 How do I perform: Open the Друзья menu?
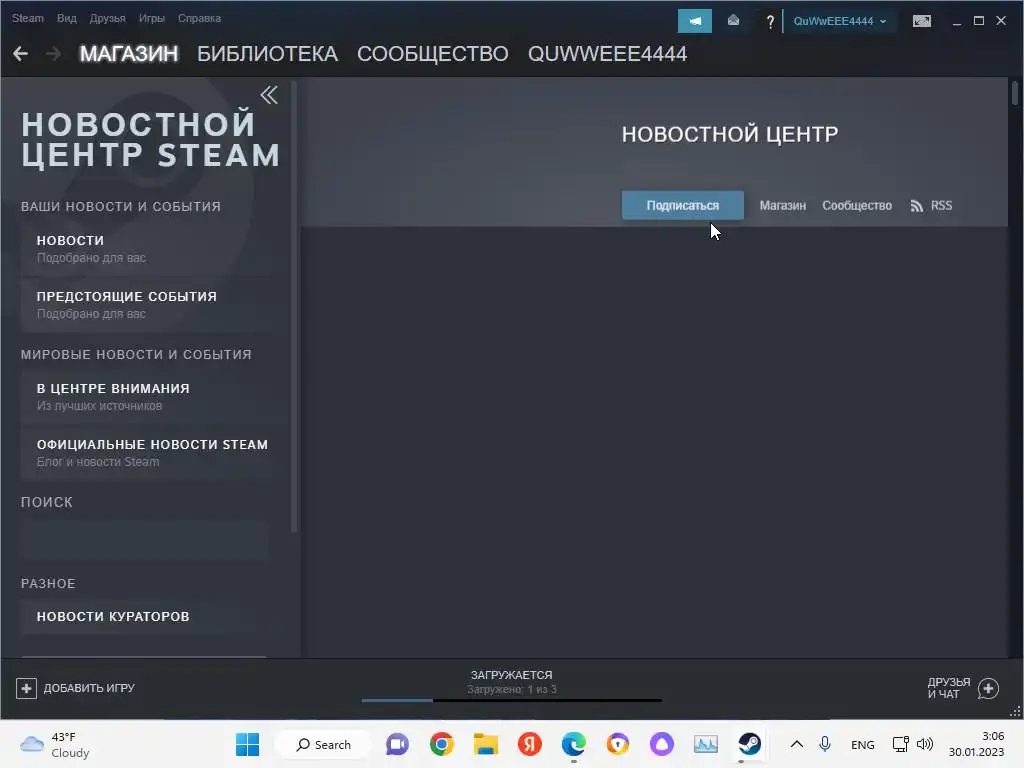(x=107, y=18)
